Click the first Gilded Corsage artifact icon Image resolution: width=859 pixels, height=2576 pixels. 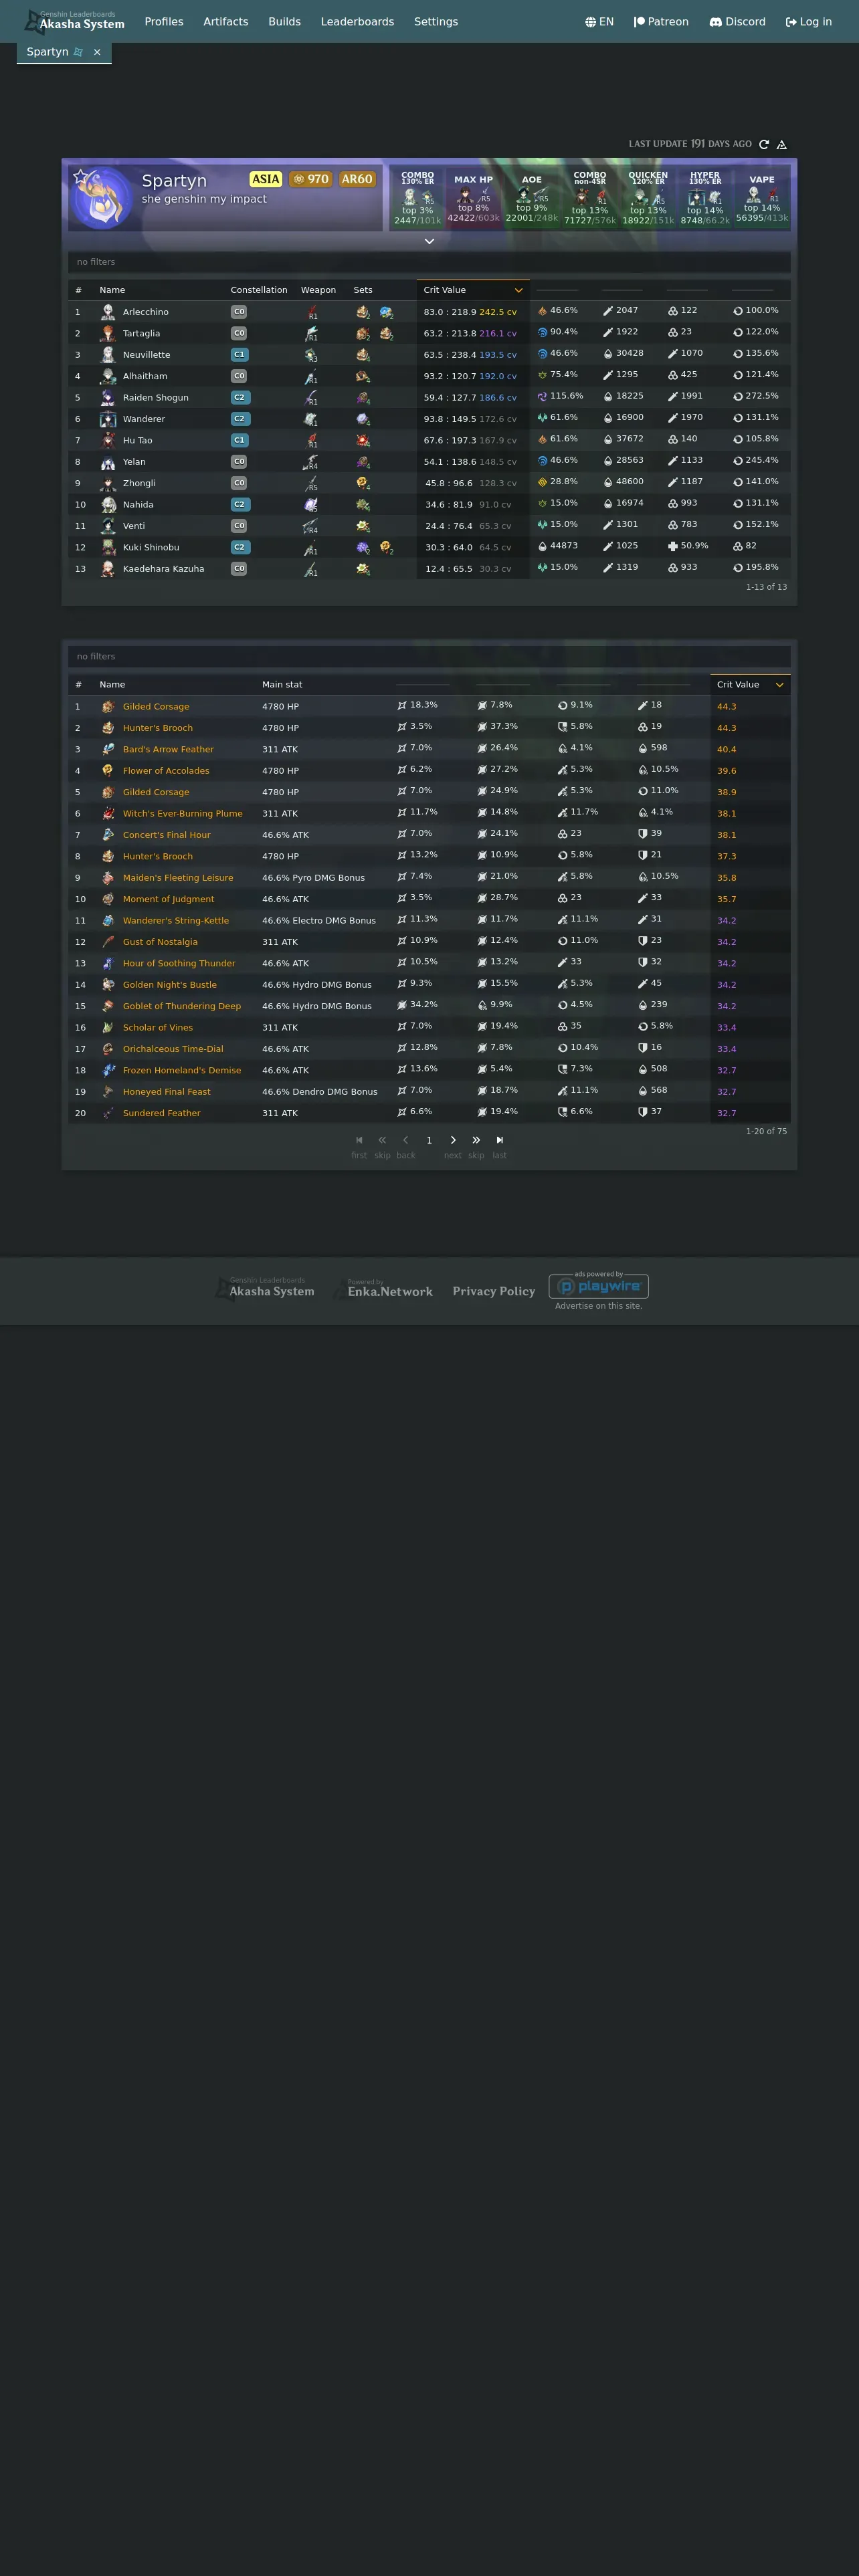pos(108,707)
